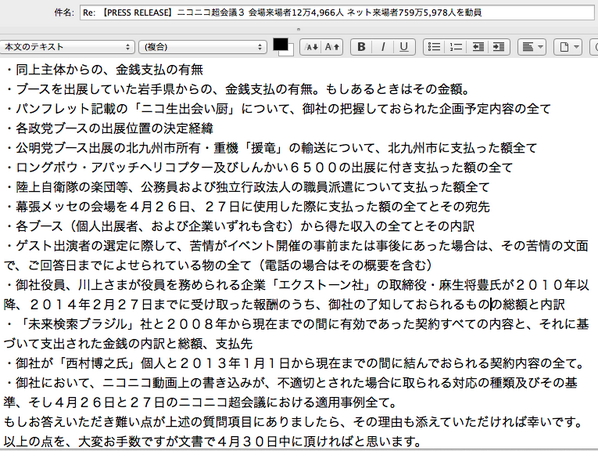Decrease the font size
598x451 pixels.
pos(312,47)
